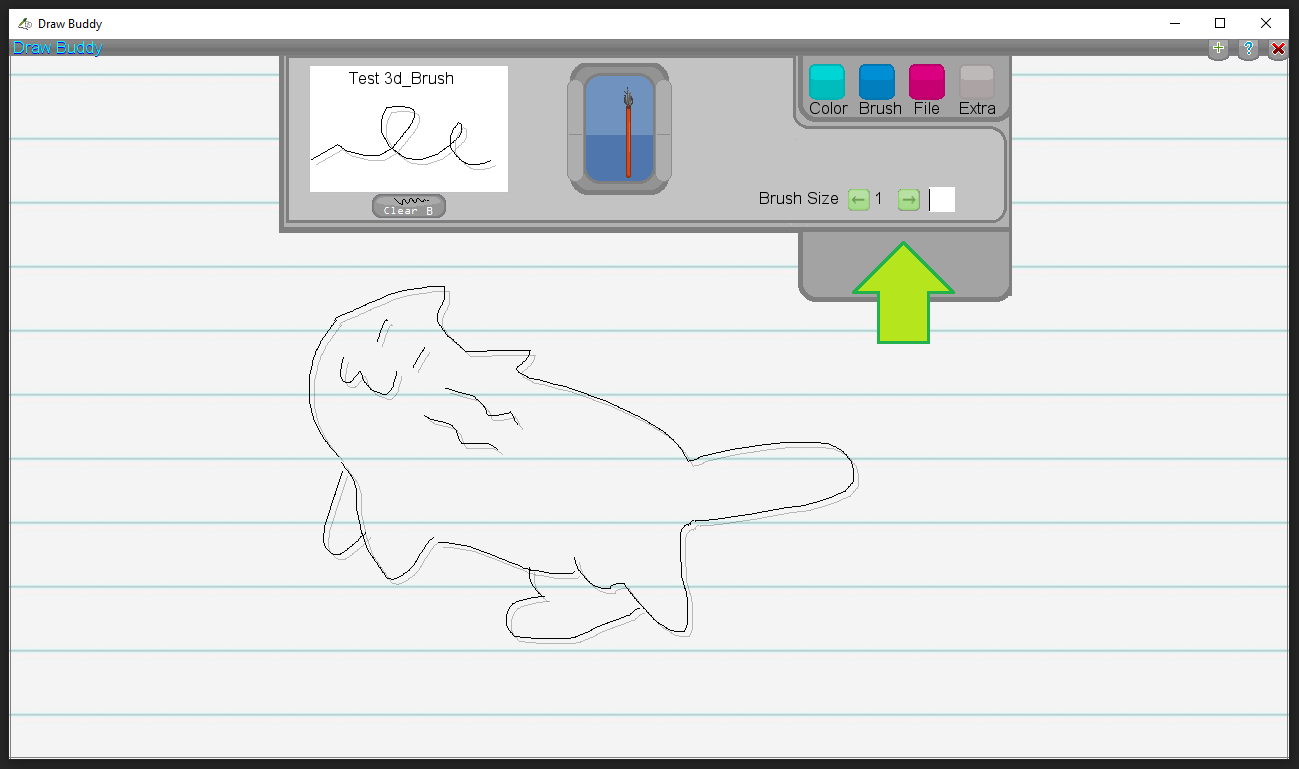Click the Test 3d_Brush preview canvas

click(x=409, y=129)
